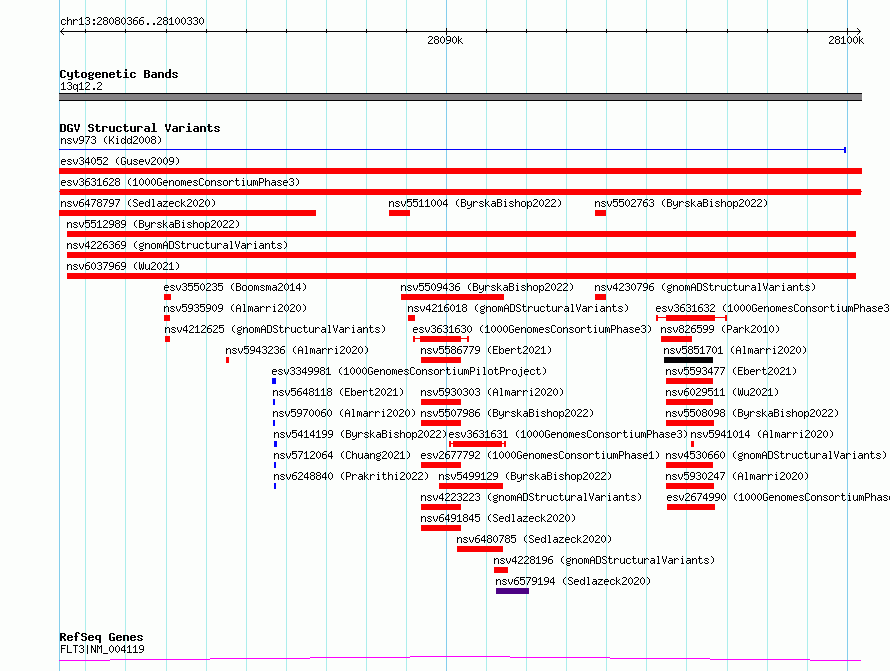890x671 pixels.
Task: Click nsv5512989 (ByrskaBishop2022) label
Action: (x=153, y=224)
